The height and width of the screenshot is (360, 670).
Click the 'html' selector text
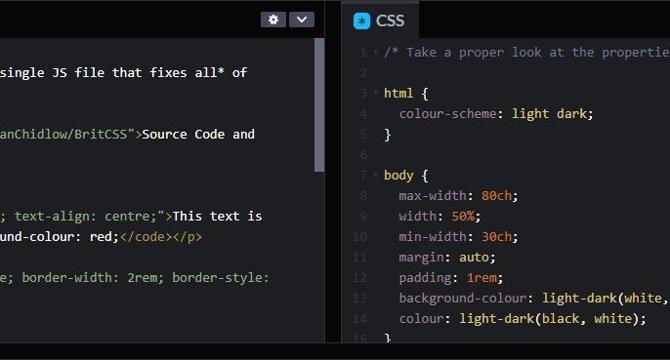tap(398, 93)
